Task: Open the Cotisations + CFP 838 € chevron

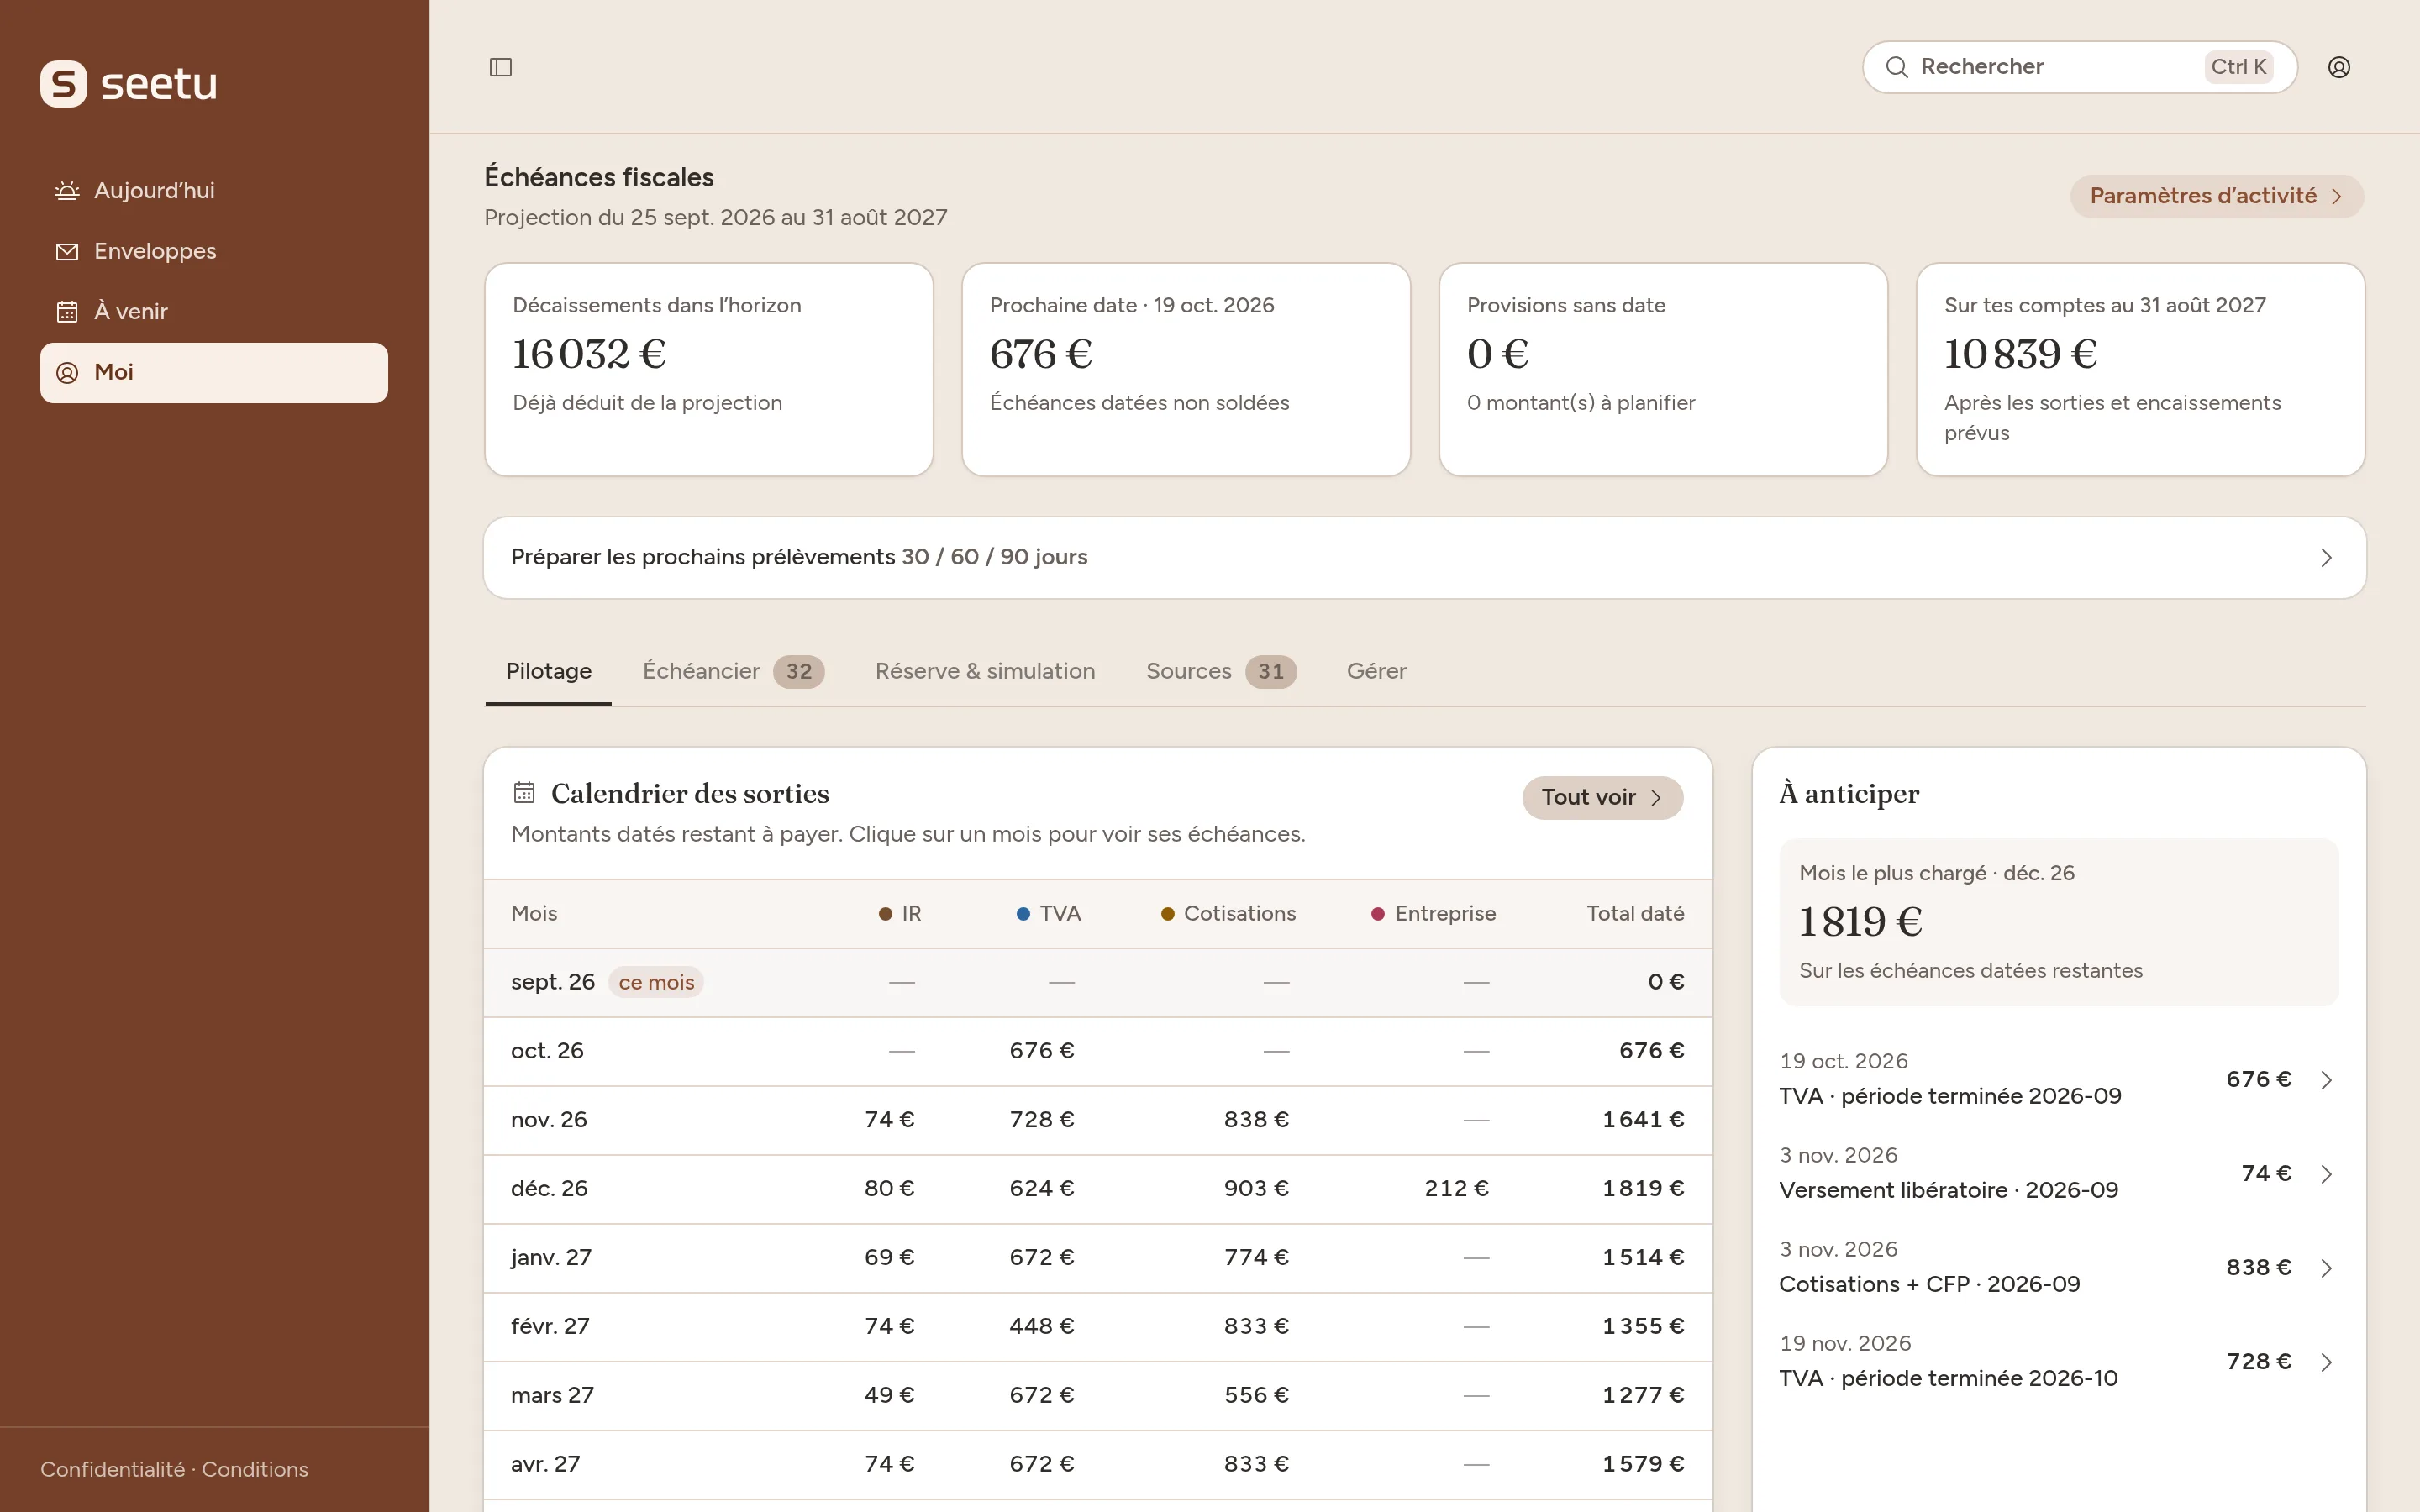Action: coord(2326,1268)
